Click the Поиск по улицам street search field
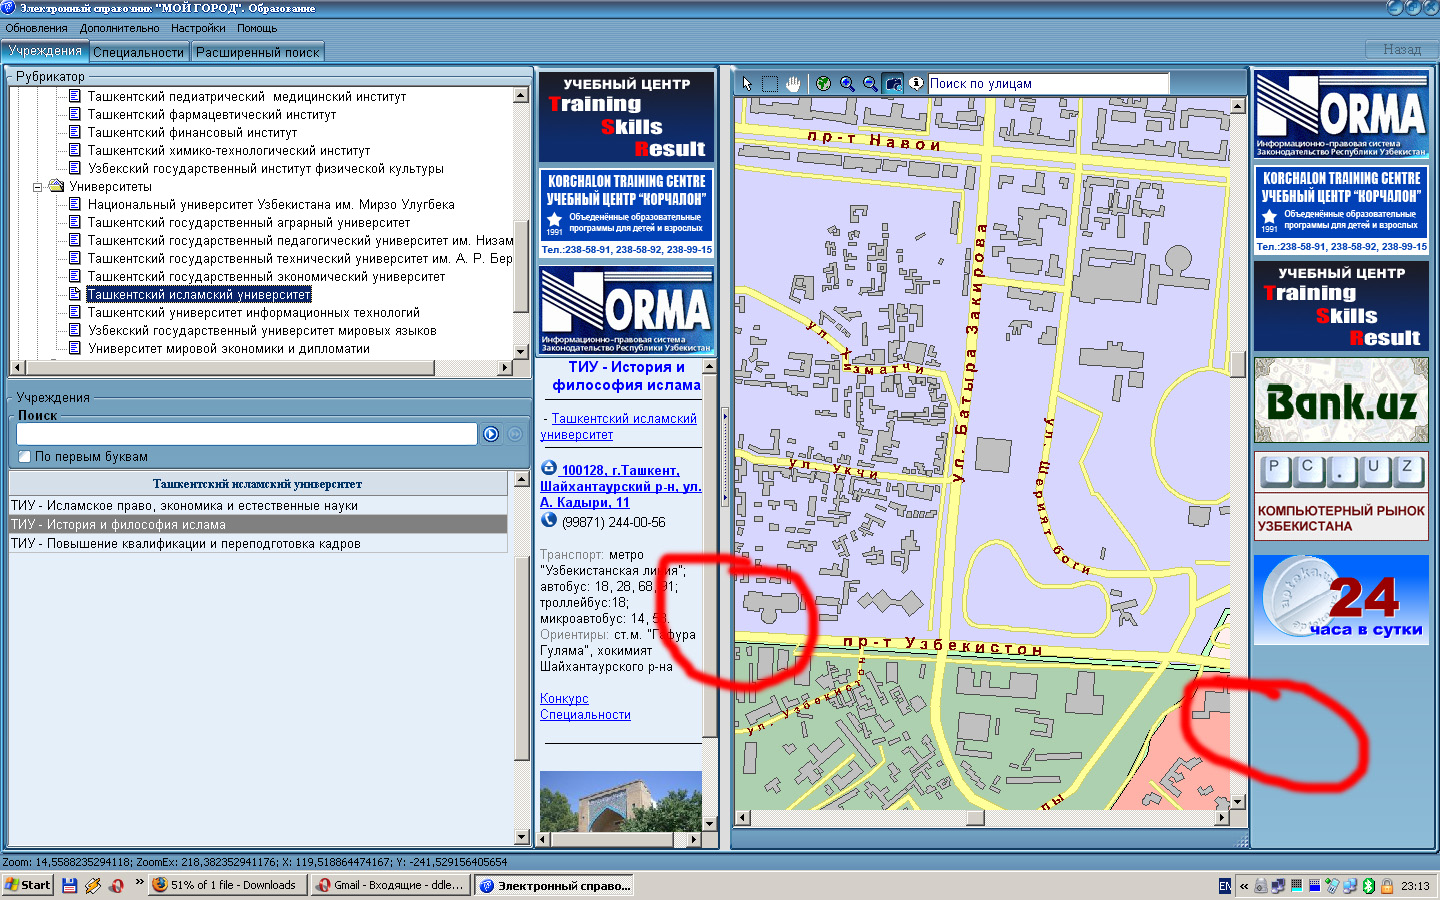1440x900 pixels. pos(1048,84)
